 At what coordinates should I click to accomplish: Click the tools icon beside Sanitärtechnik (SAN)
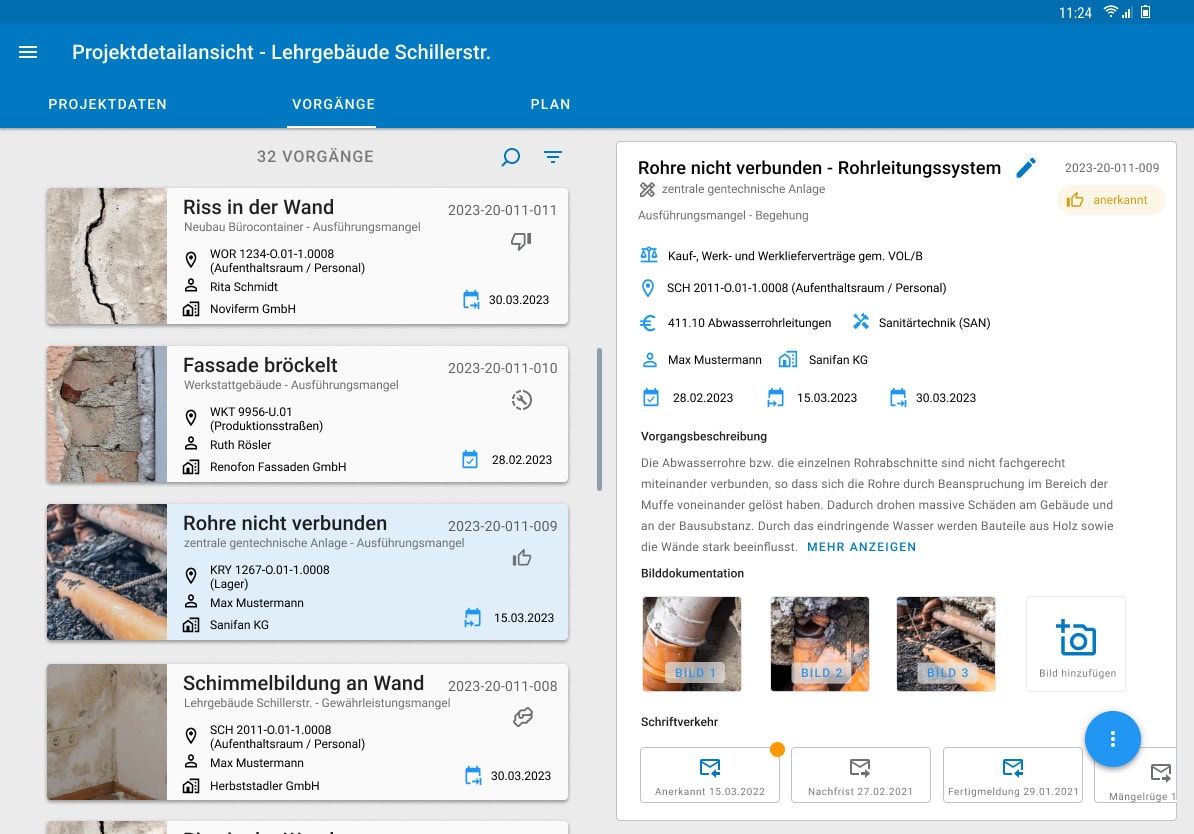point(860,322)
